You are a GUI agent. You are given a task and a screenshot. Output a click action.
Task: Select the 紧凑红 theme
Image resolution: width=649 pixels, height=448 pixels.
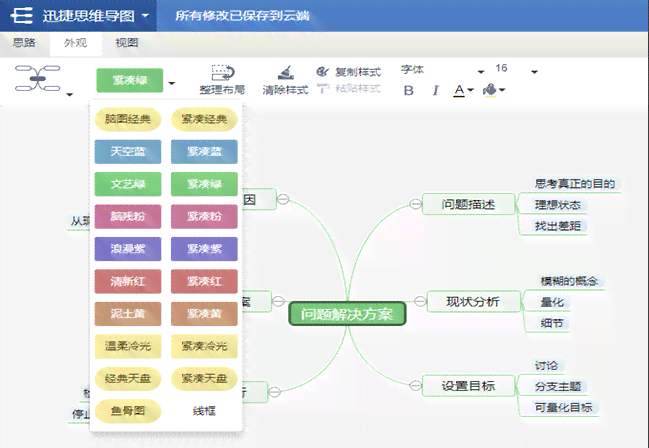[204, 281]
